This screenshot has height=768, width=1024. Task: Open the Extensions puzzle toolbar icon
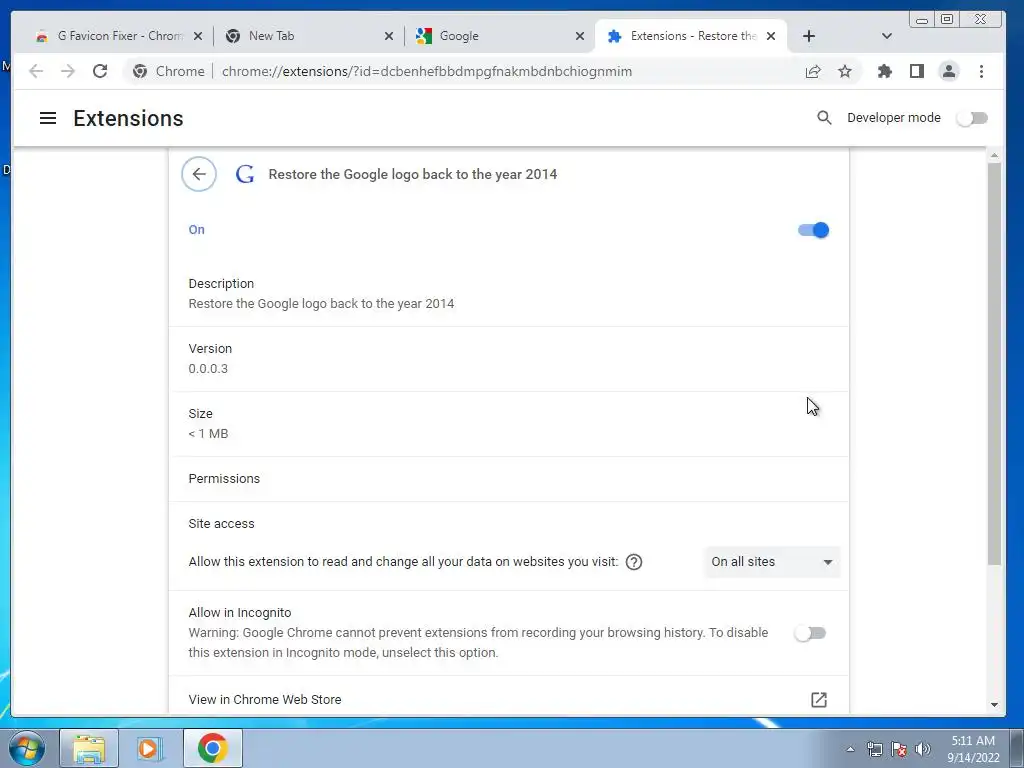coord(885,71)
